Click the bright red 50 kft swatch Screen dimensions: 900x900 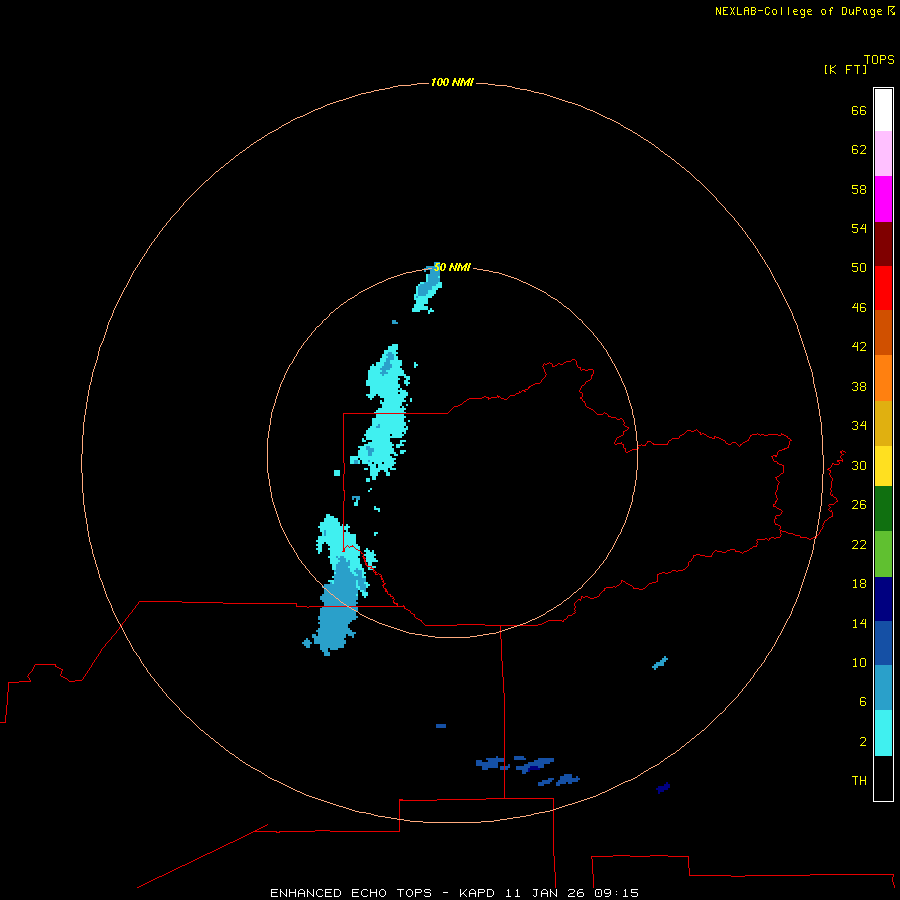pos(883,288)
